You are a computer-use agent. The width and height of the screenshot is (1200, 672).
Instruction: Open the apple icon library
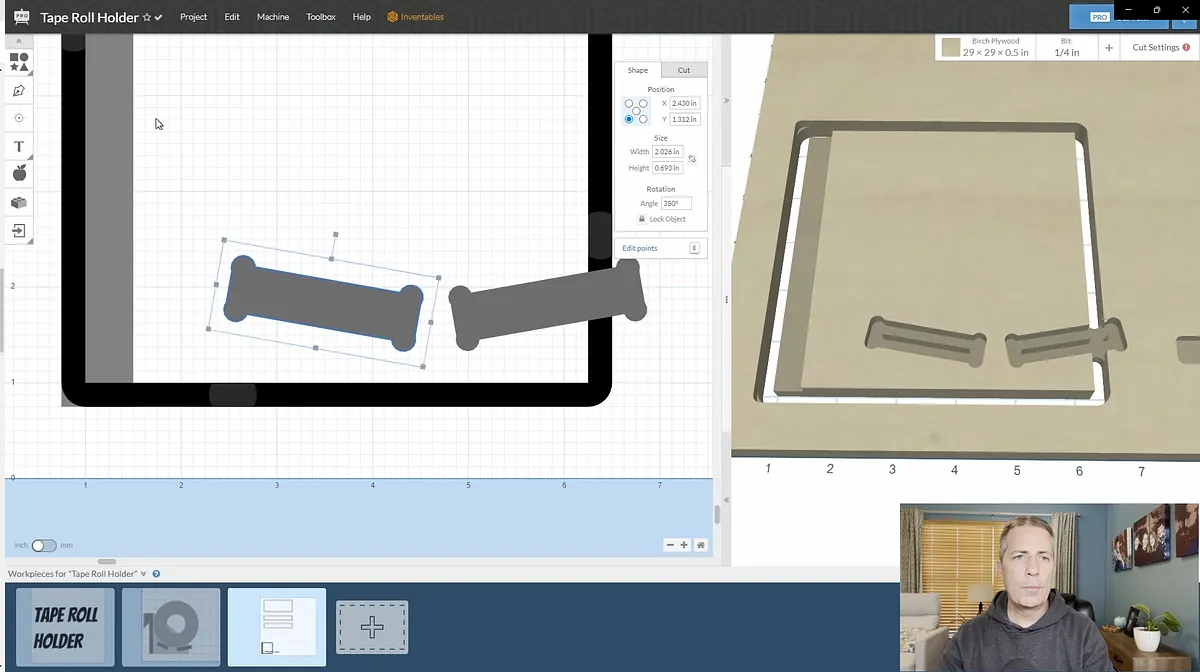(18, 174)
